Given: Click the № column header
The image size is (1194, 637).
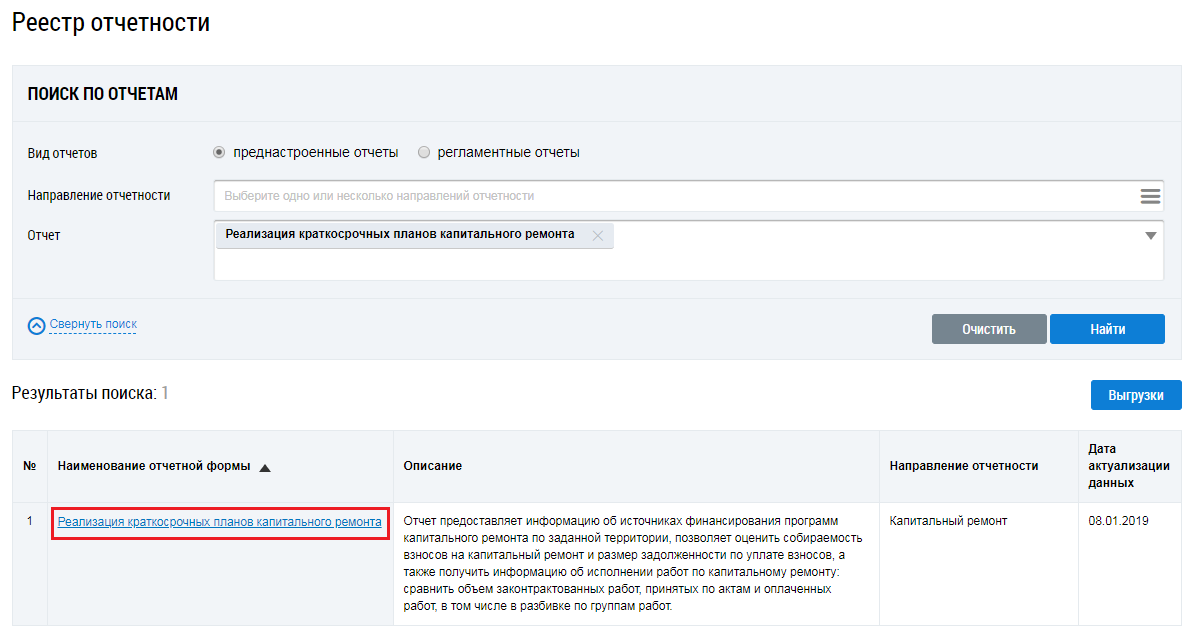Looking at the screenshot, I should (30, 466).
